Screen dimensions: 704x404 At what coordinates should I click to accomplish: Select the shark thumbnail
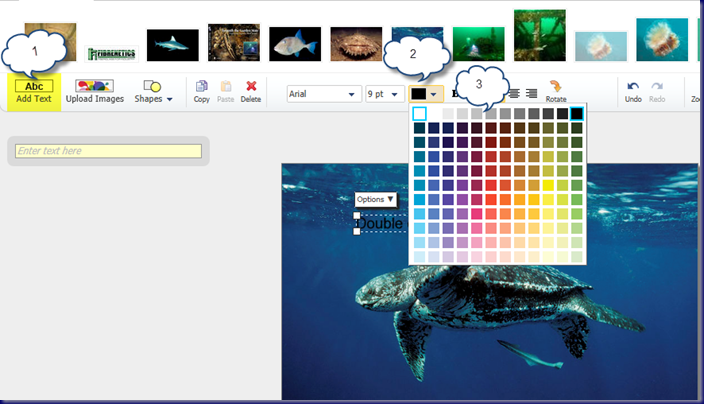pyautogui.click(x=172, y=45)
